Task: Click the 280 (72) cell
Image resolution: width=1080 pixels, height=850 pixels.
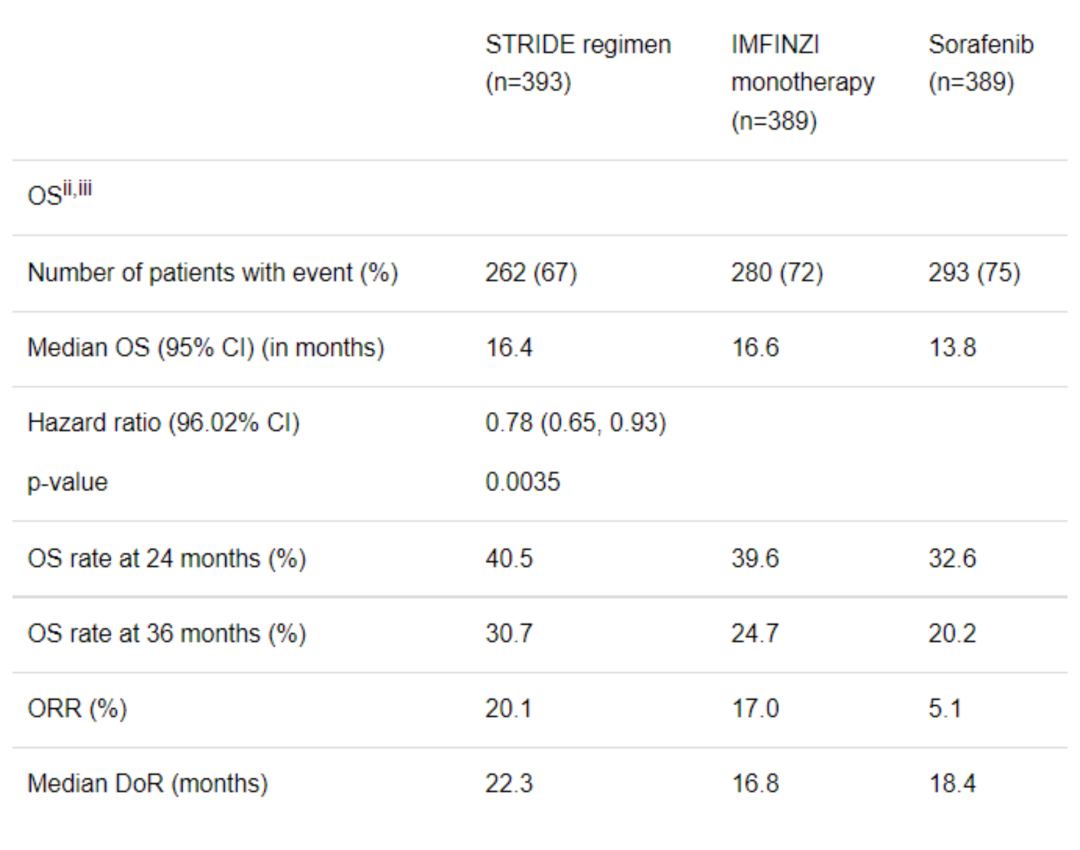Action: click(776, 273)
